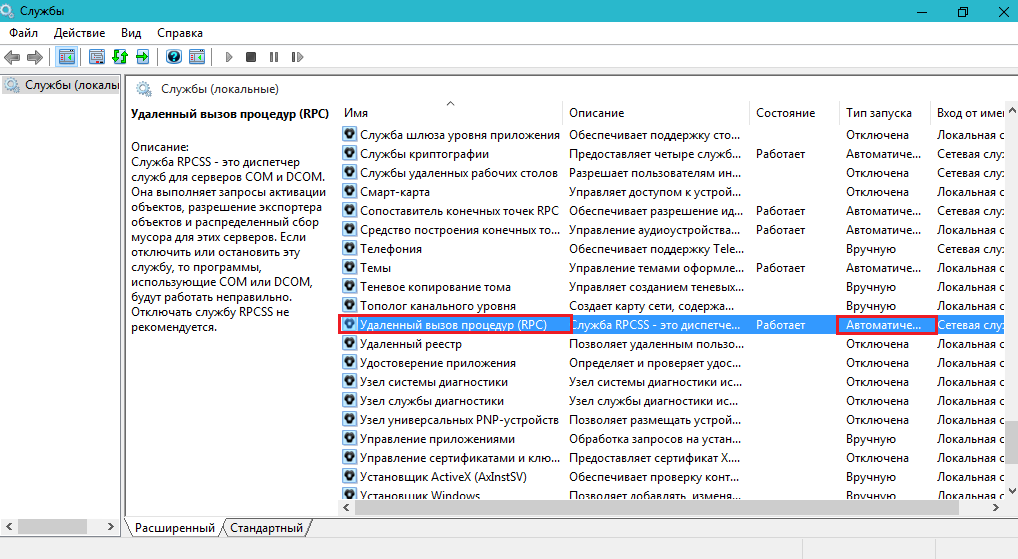The height and width of the screenshot is (559, 1018).
Task: Click the Forward arrow in the toolbar
Action: [x=35, y=57]
